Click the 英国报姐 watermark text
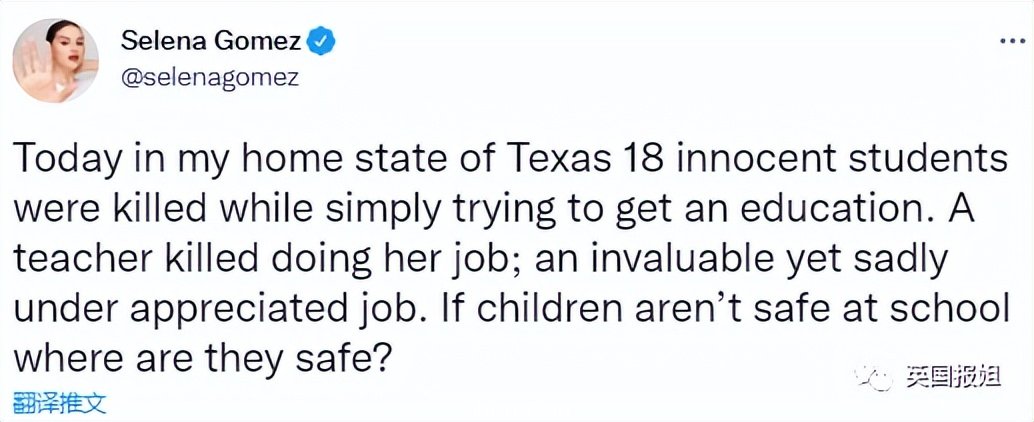This screenshot has height=422, width=1034. coord(953,378)
